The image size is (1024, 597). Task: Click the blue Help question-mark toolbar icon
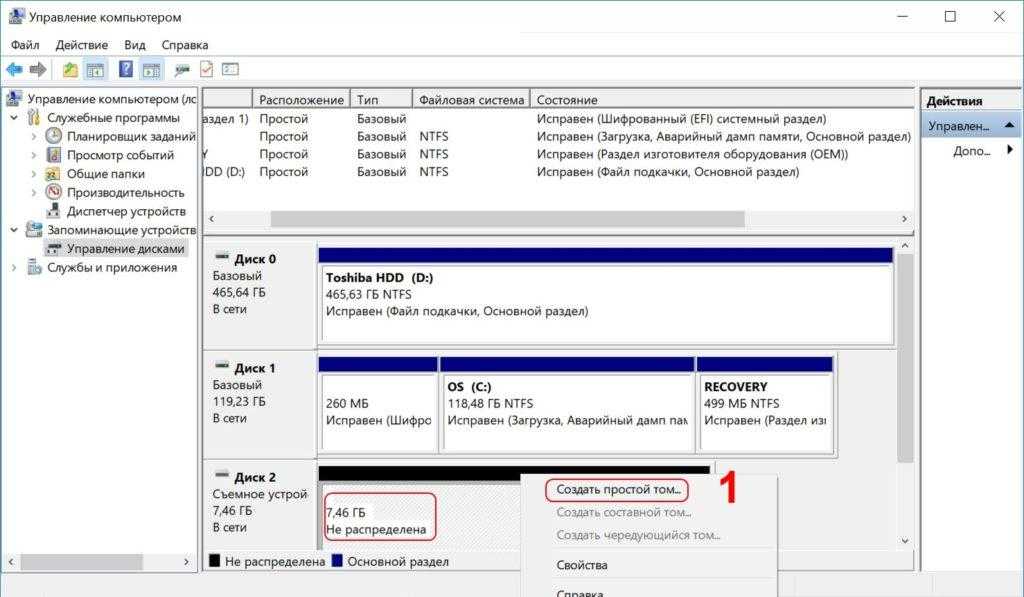click(x=126, y=70)
